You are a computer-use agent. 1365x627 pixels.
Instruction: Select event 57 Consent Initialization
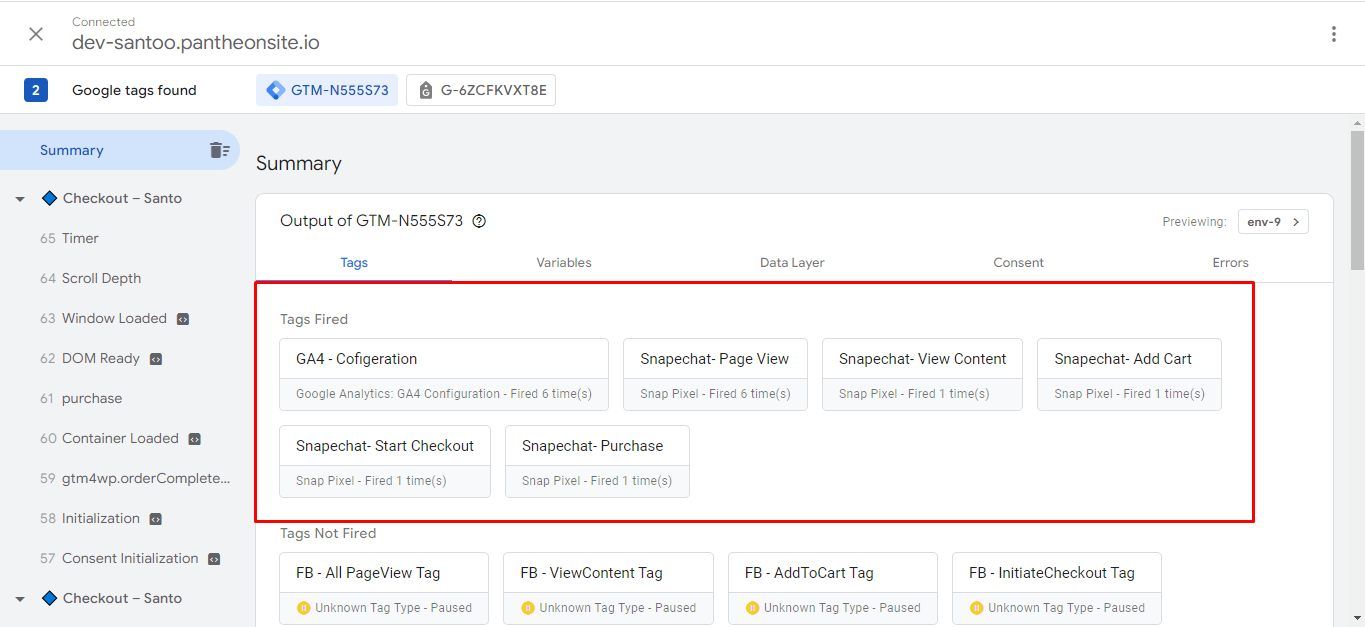click(x=120, y=558)
